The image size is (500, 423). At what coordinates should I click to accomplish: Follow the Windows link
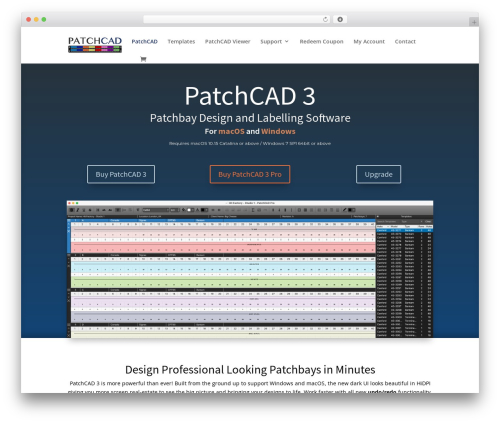pos(278,131)
